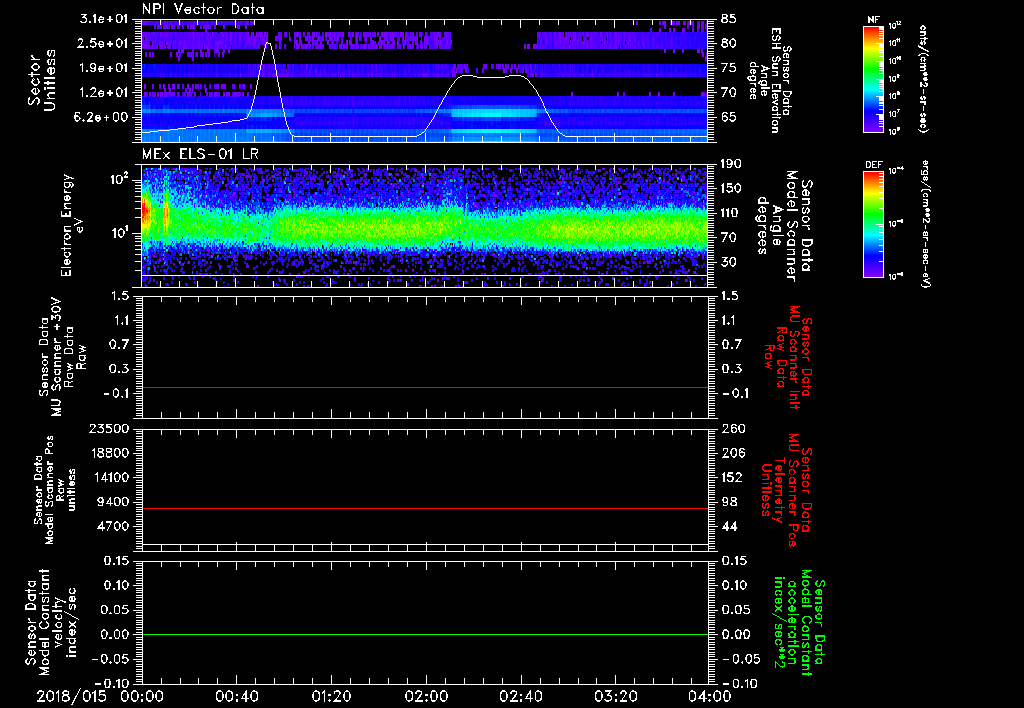This screenshot has width=1024, height=708.
Task: Click the "260" telemetry tick label
Action: (x=733, y=428)
